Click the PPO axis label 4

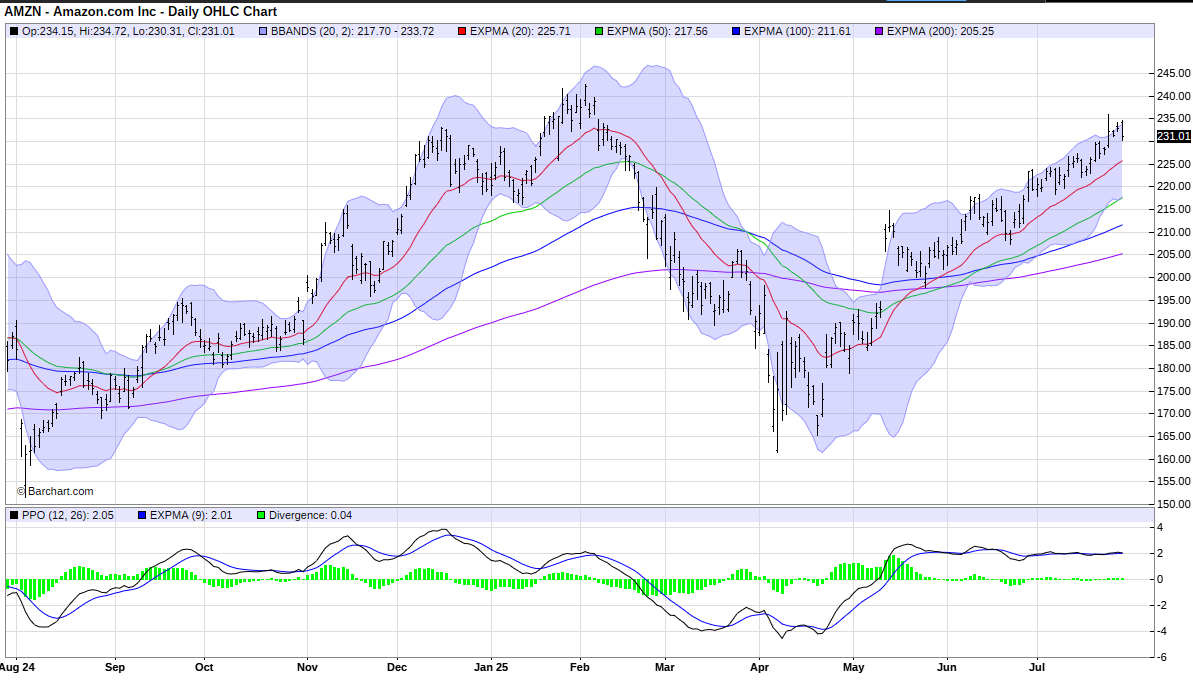pyautogui.click(x=1160, y=527)
